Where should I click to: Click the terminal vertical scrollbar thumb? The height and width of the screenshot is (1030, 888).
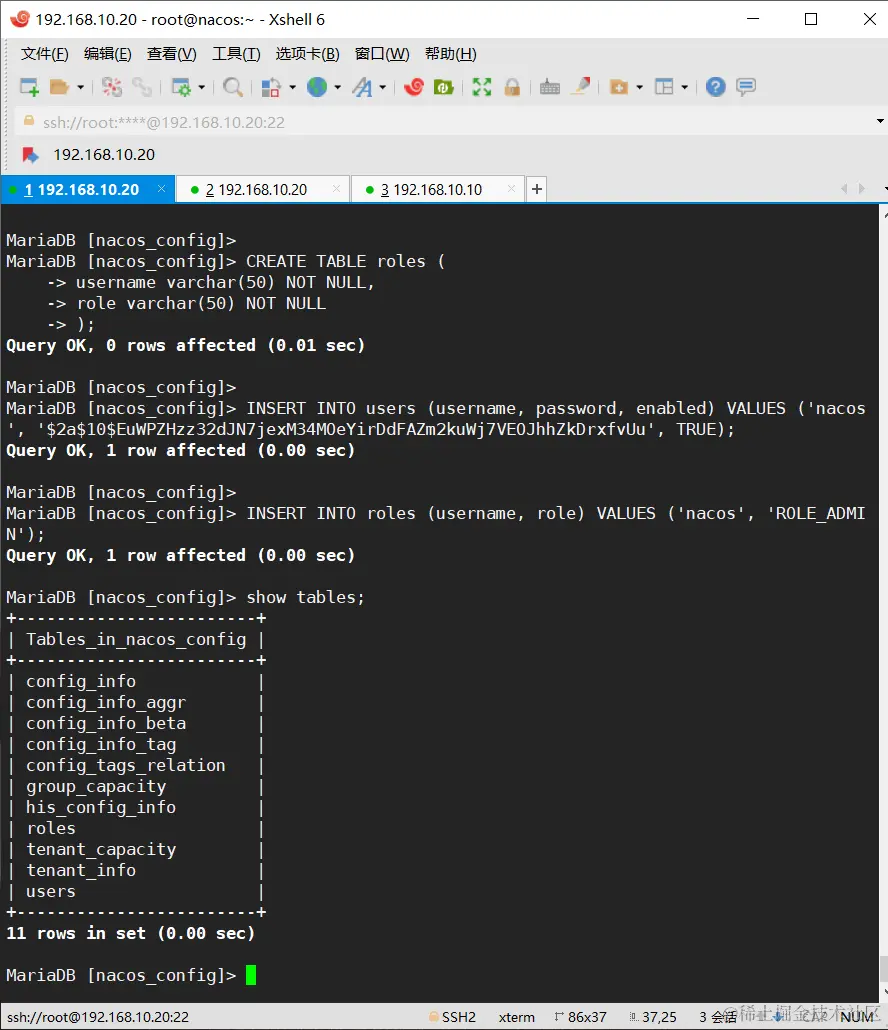883,968
